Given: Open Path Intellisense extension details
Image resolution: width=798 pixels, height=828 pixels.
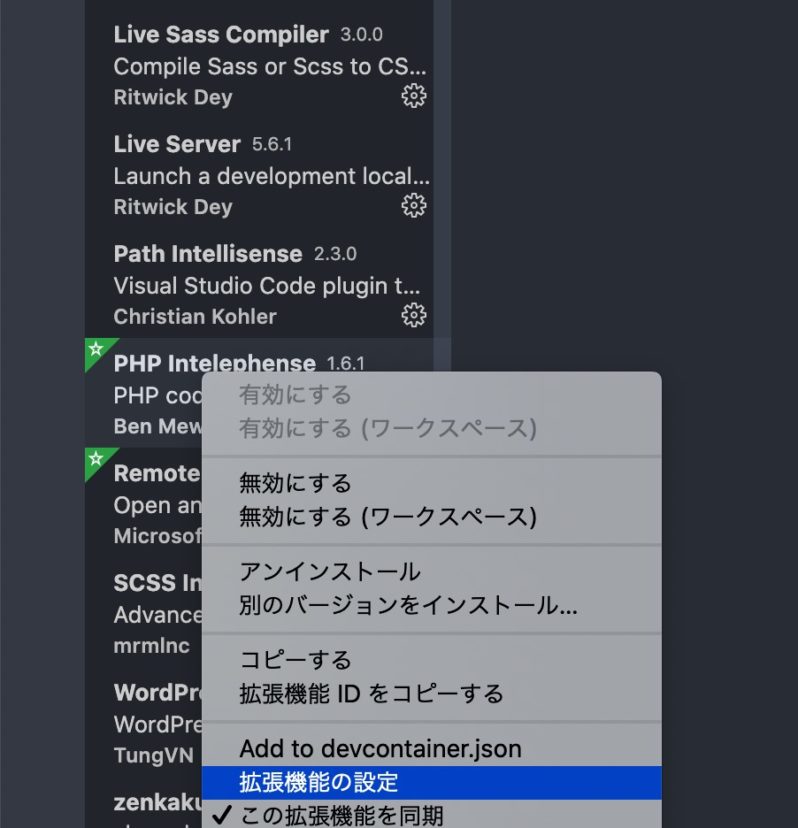Looking at the screenshot, I should 208,254.
